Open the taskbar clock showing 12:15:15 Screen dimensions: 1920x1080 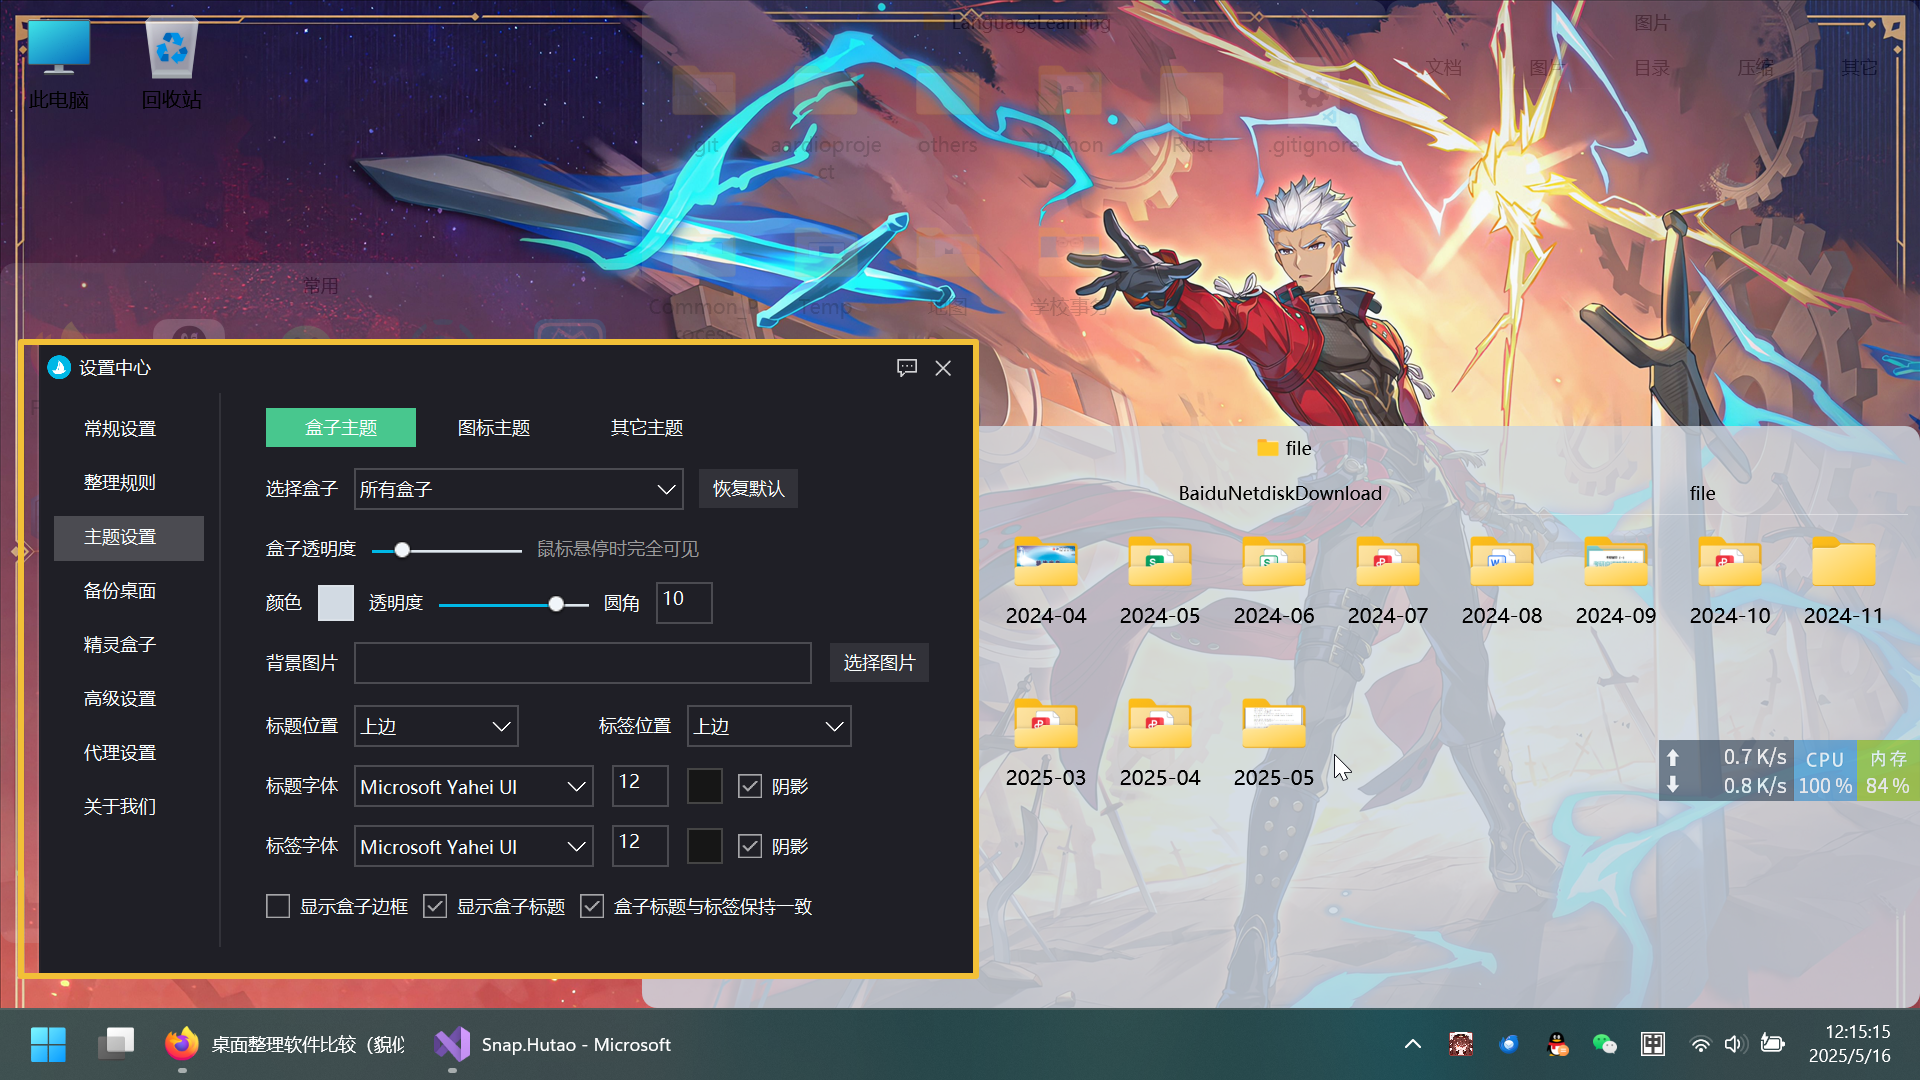[1850, 1044]
